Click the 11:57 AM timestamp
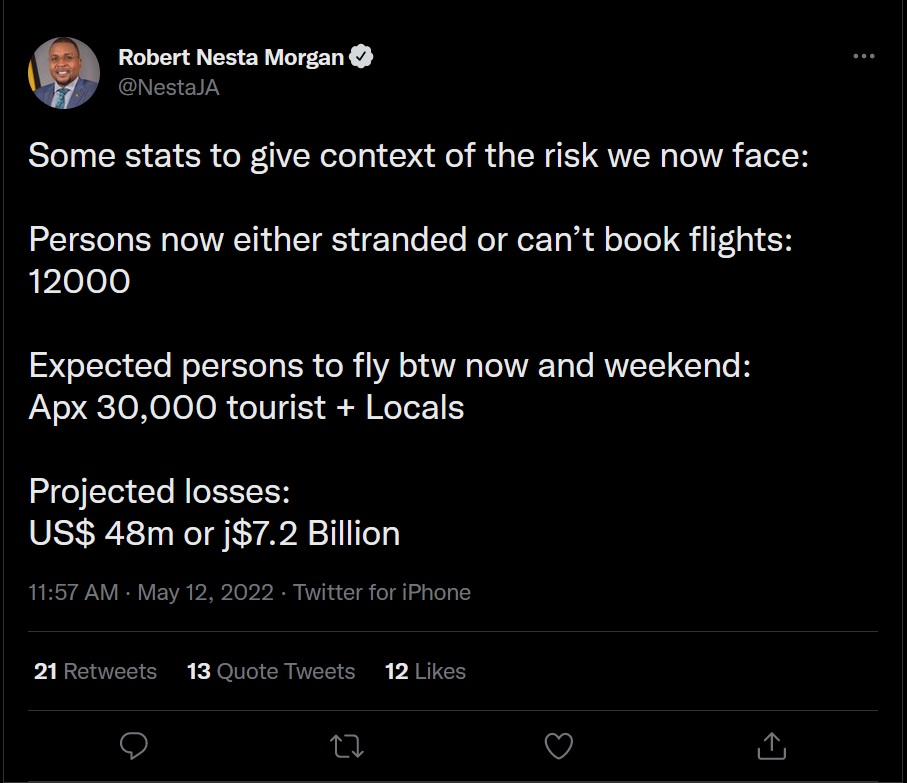This screenshot has height=783, width=907. coord(73,592)
